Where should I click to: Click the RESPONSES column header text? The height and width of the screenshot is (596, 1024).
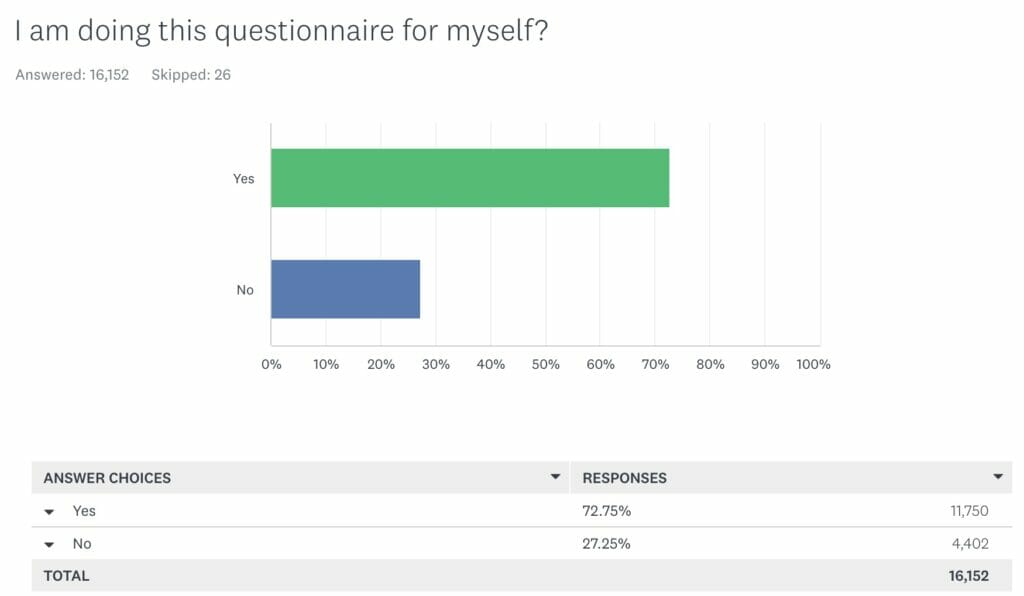[x=624, y=478]
